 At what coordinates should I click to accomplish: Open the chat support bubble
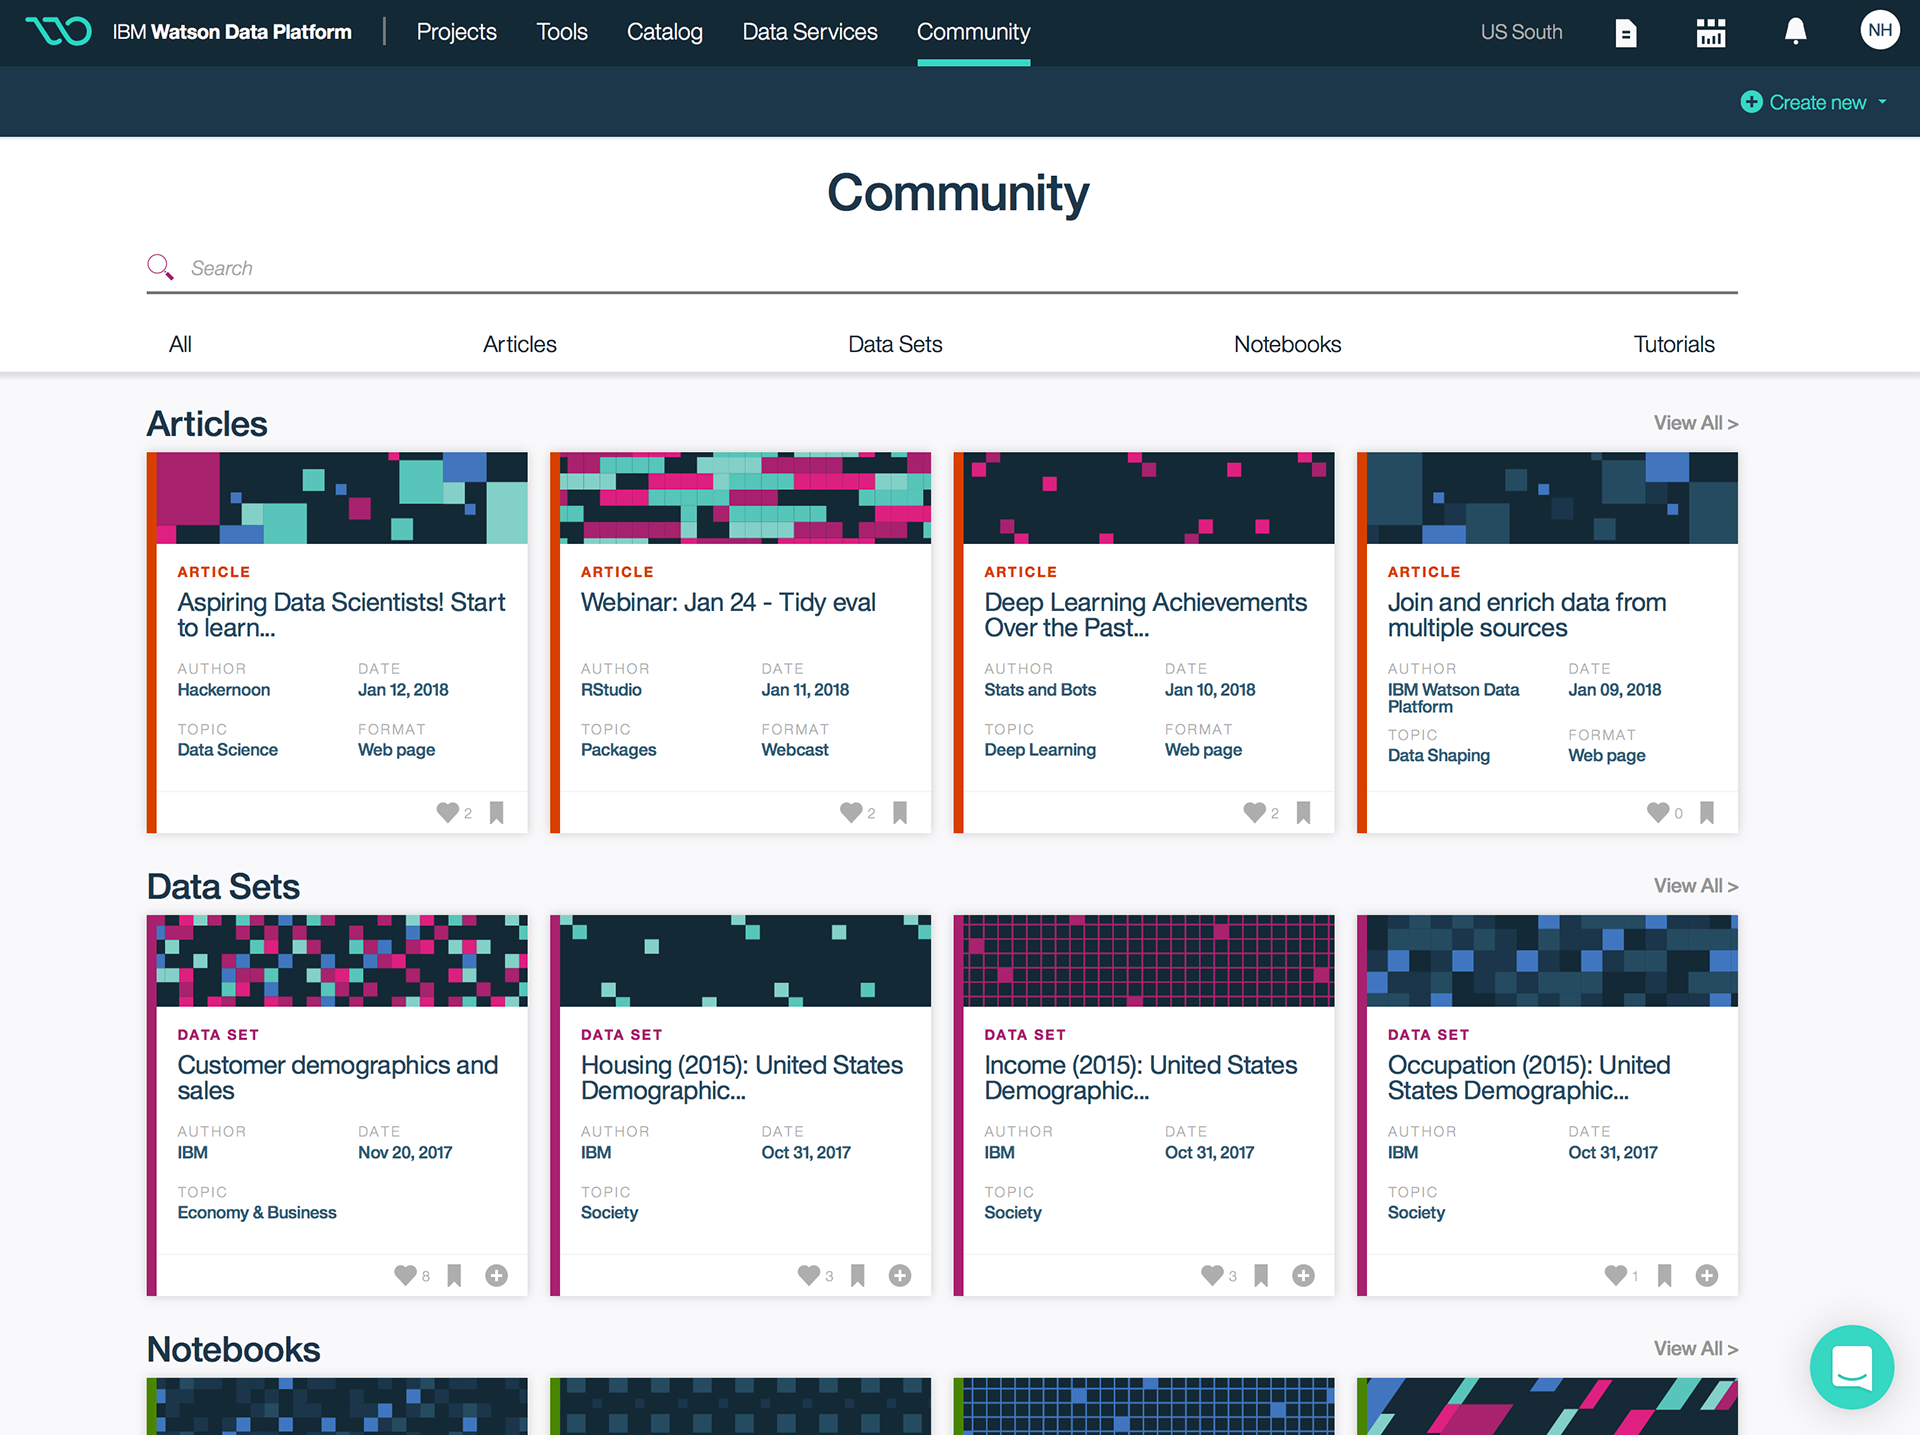pos(1851,1366)
